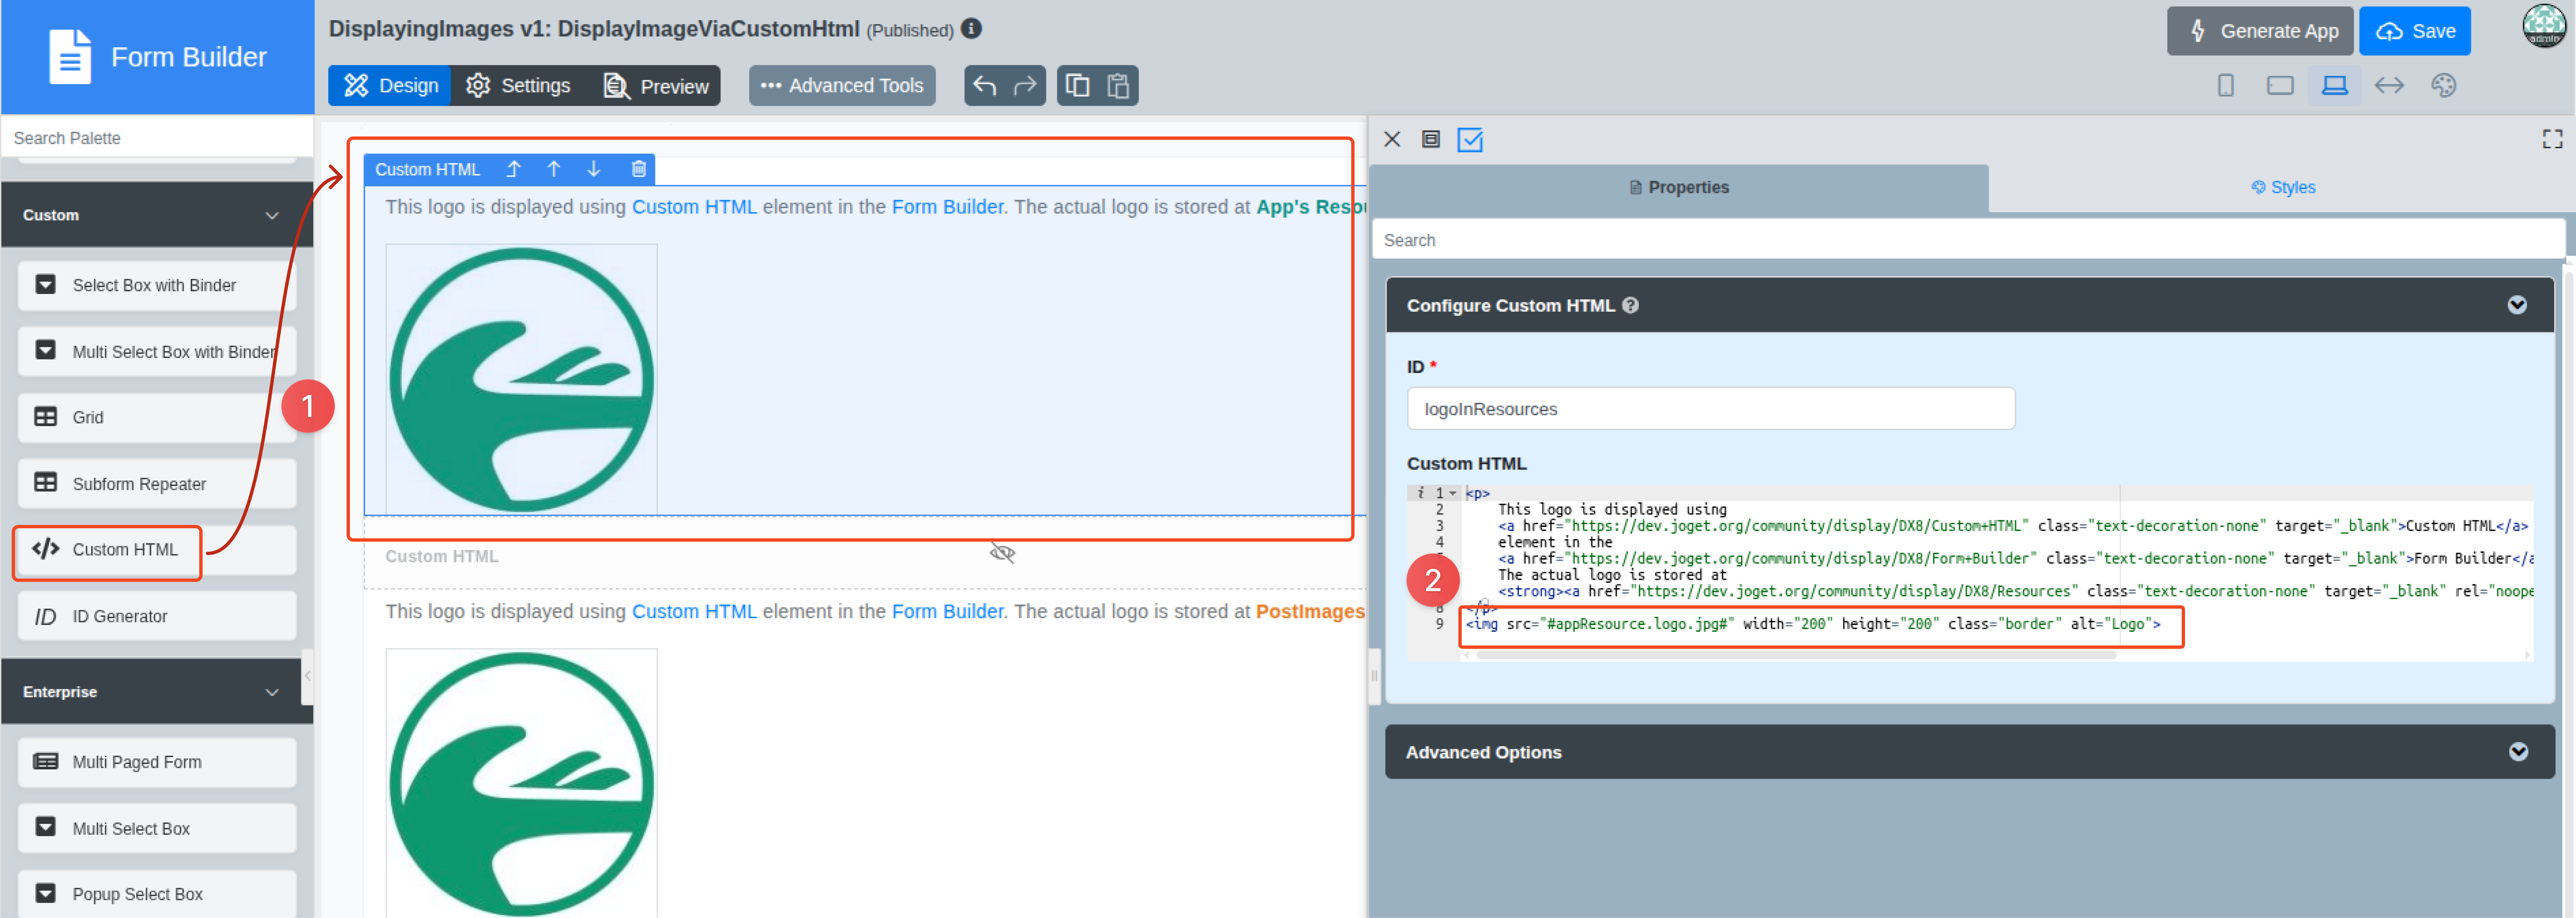Open Settings tab
Image resolution: width=2576 pixels, height=918 pixels.
click(519, 86)
